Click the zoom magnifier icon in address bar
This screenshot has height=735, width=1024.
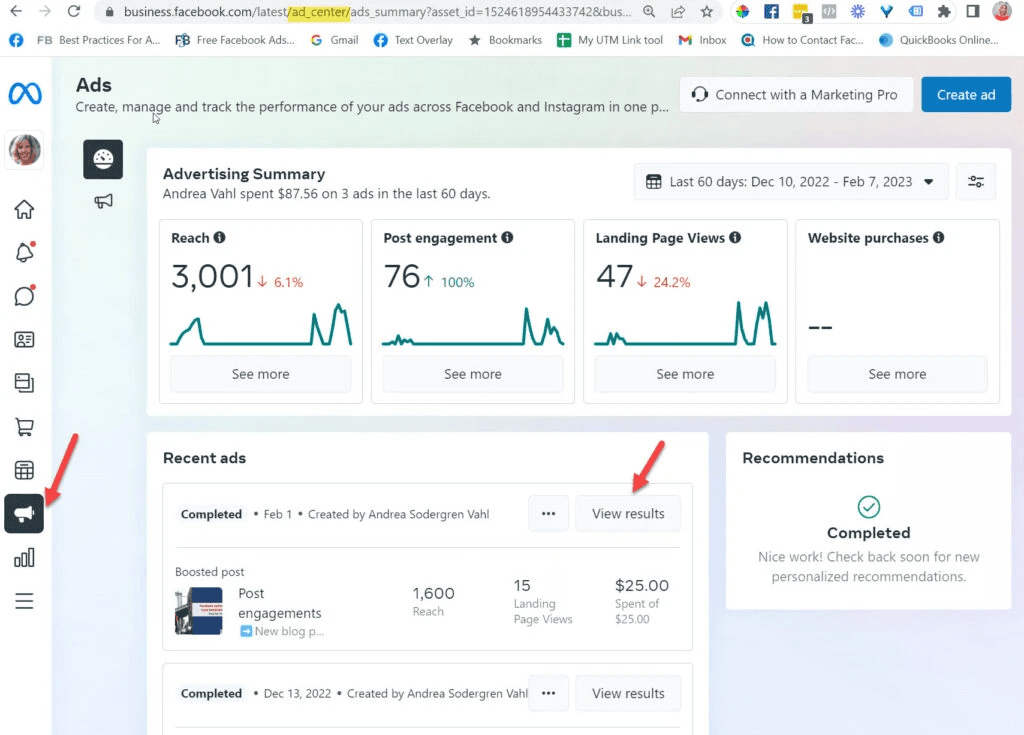click(648, 11)
